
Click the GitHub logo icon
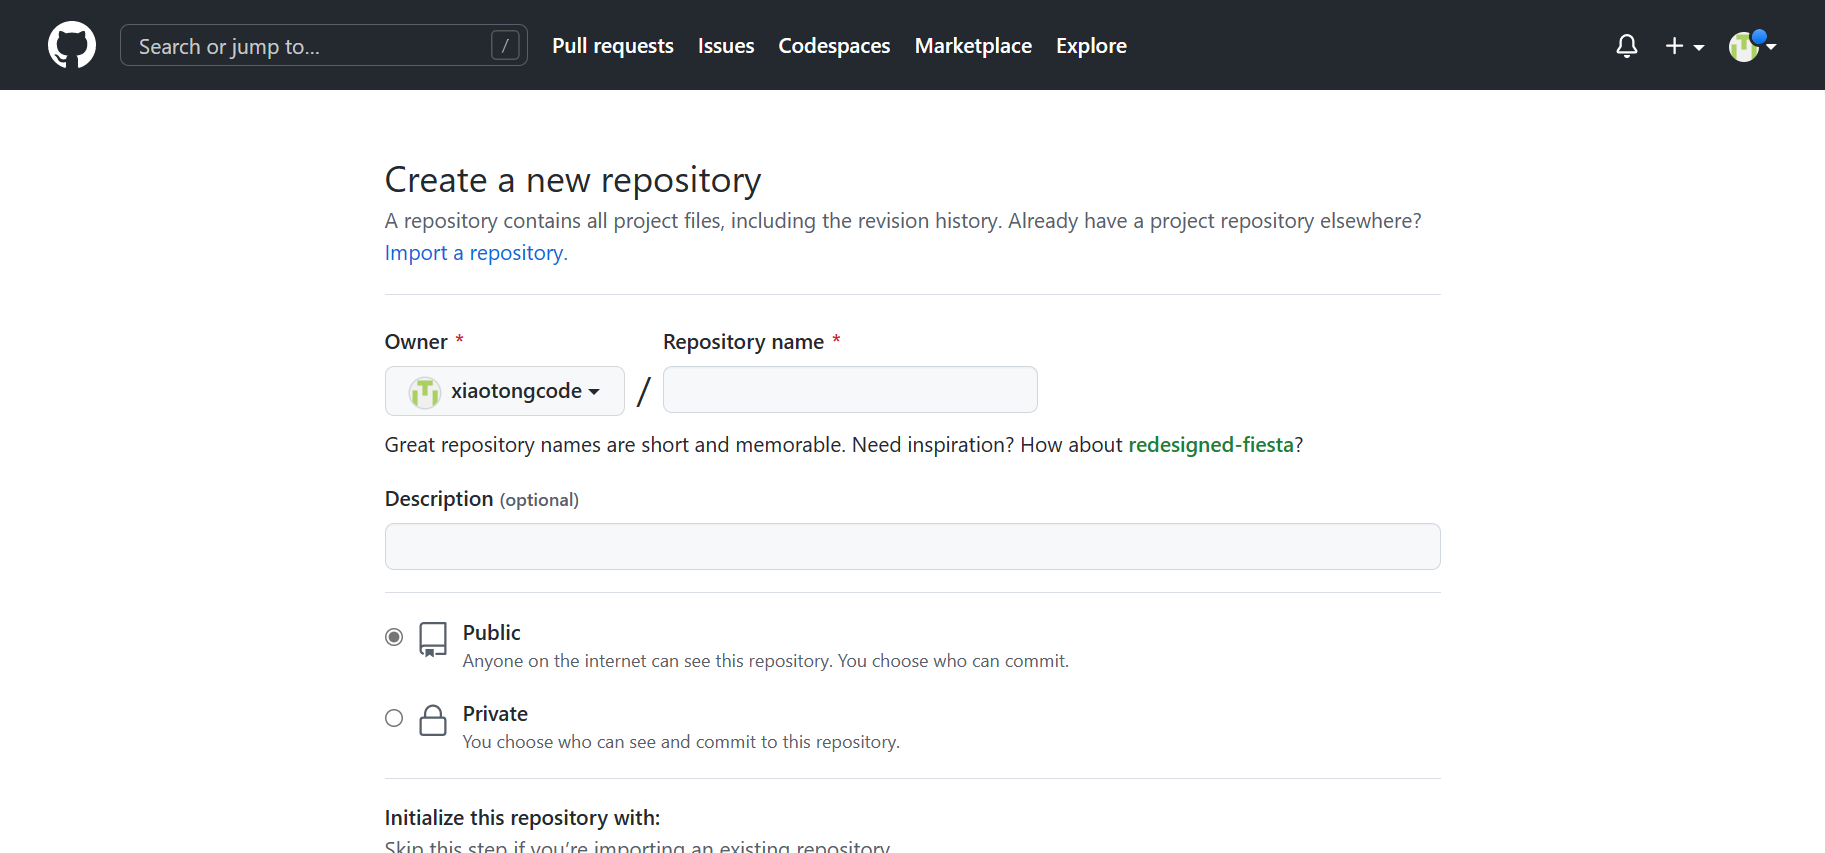pyautogui.click(x=72, y=45)
